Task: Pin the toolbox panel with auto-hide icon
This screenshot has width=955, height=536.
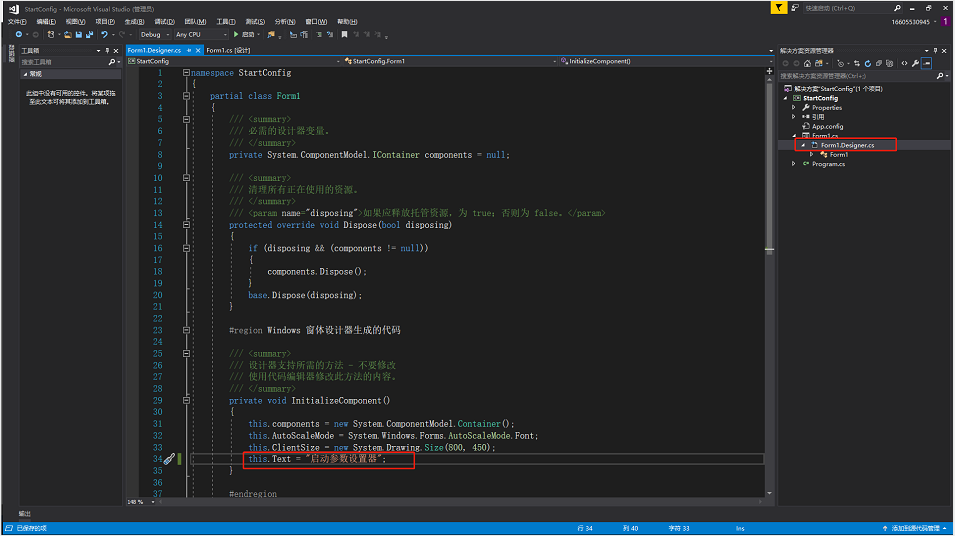Action: point(108,51)
